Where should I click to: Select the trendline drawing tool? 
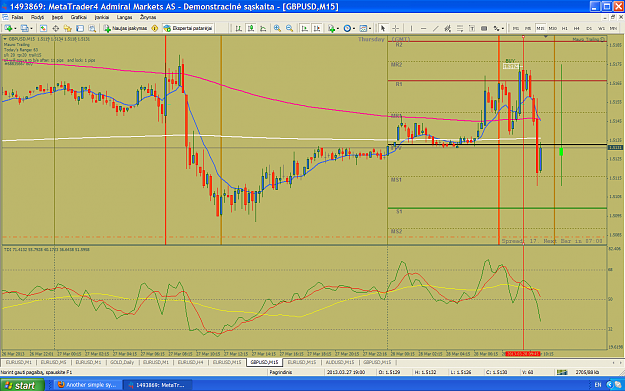[435, 28]
